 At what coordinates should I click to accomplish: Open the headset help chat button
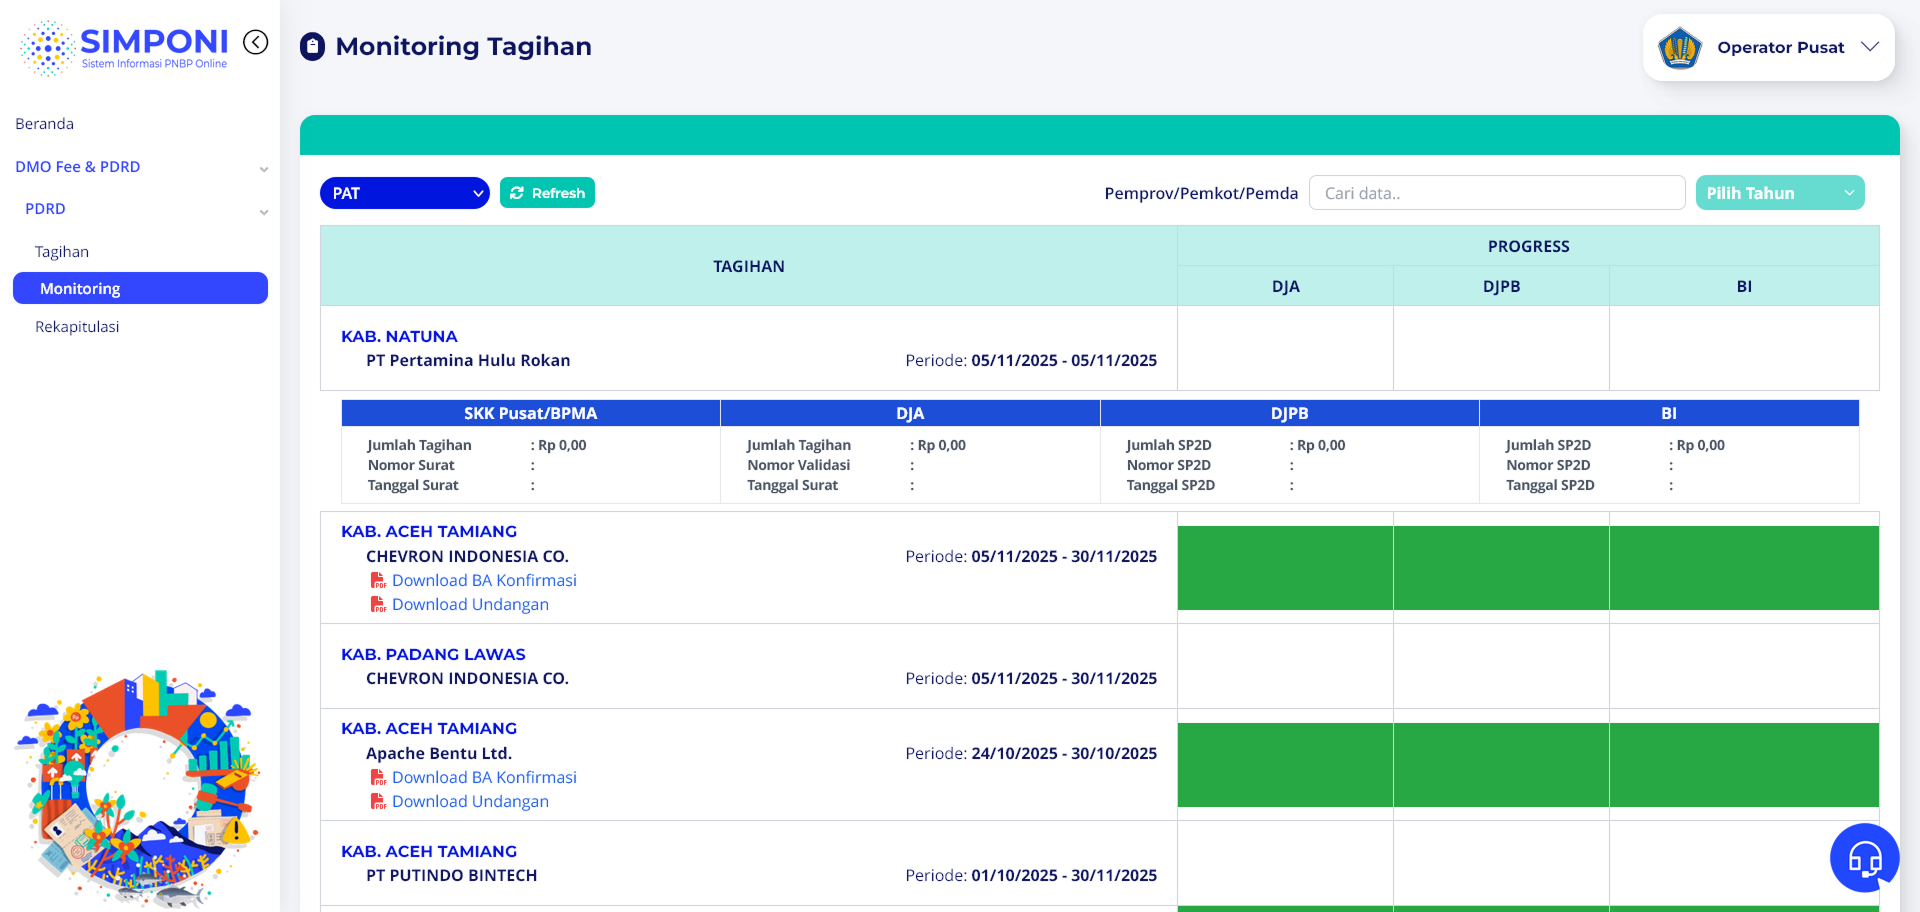[1864, 858]
